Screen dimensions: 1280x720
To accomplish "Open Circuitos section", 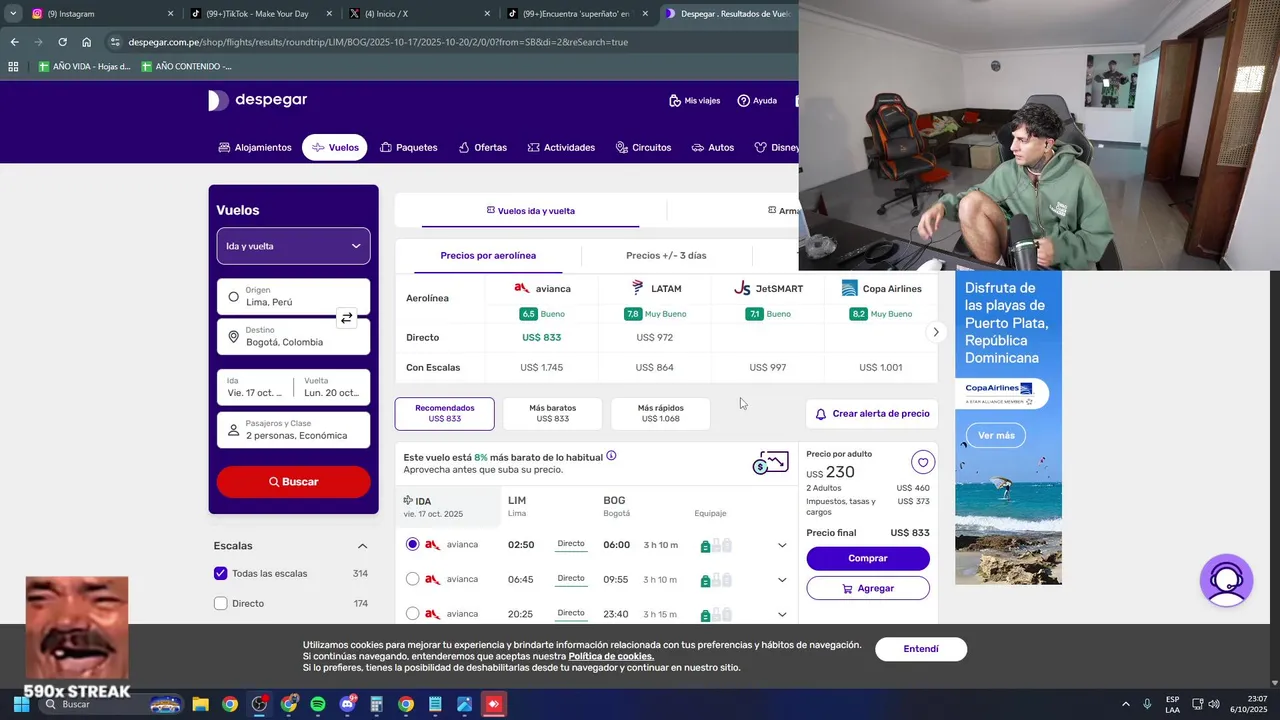I will [643, 147].
